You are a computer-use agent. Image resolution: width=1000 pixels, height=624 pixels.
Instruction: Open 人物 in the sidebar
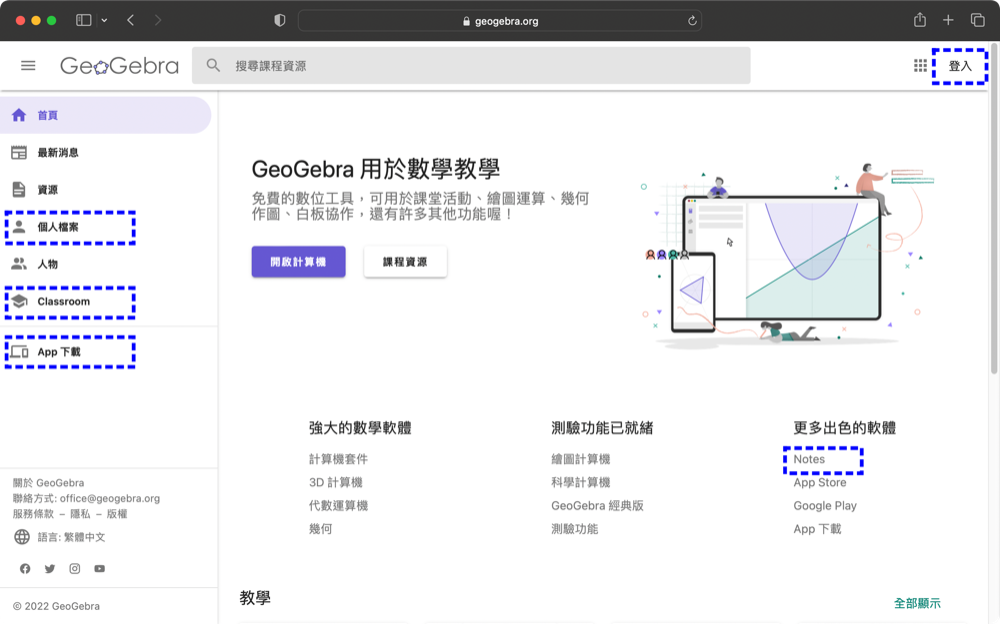pyautogui.click(x=47, y=264)
